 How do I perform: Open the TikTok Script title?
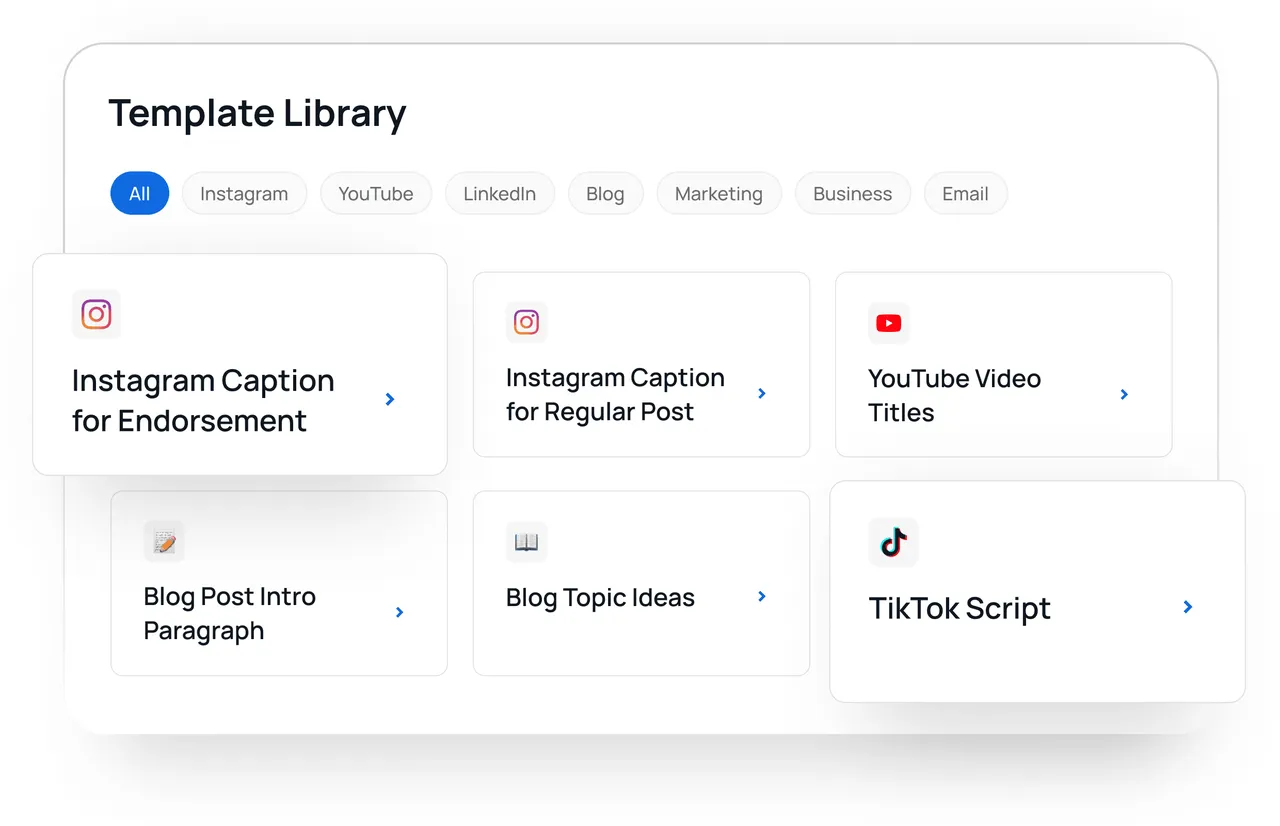960,608
